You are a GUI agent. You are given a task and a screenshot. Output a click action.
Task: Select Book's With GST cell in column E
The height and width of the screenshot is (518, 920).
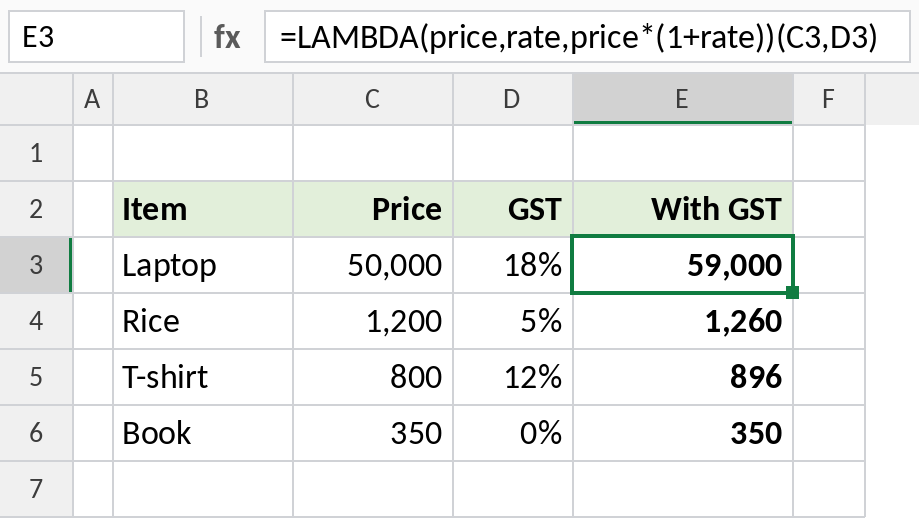(683, 433)
